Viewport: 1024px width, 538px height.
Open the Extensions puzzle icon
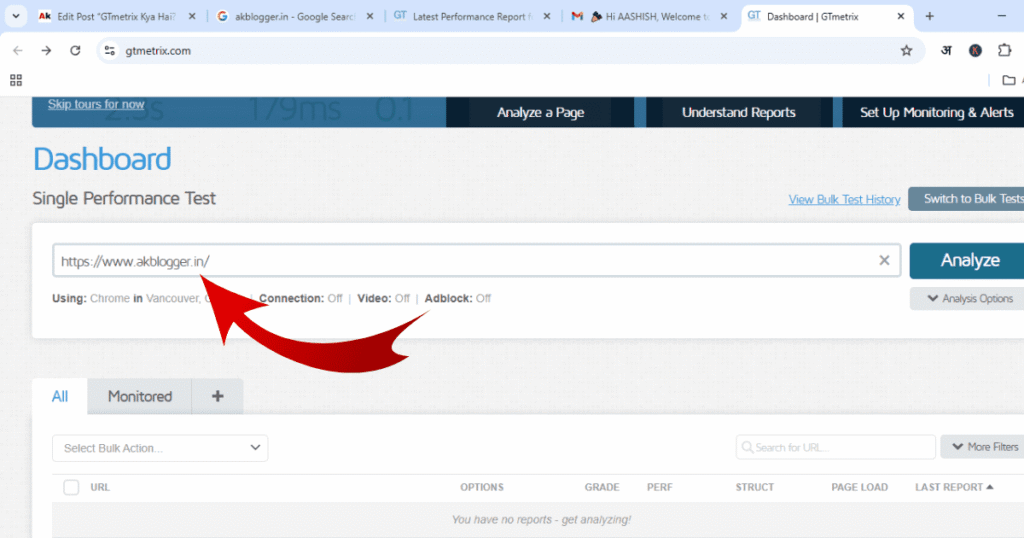(1004, 50)
